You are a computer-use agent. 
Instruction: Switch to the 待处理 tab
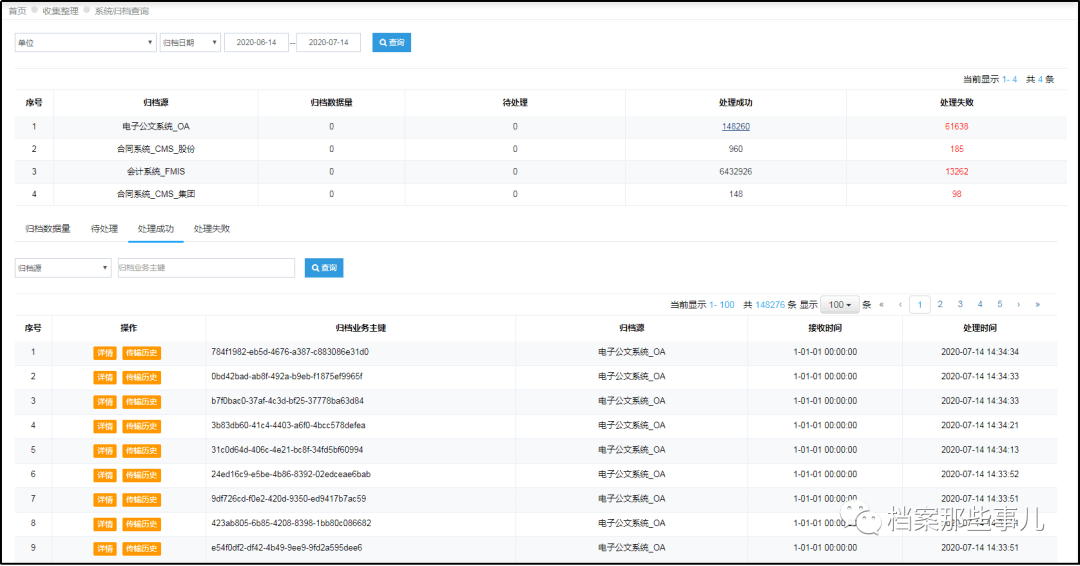pyautogui.click(x=104, y=229)
